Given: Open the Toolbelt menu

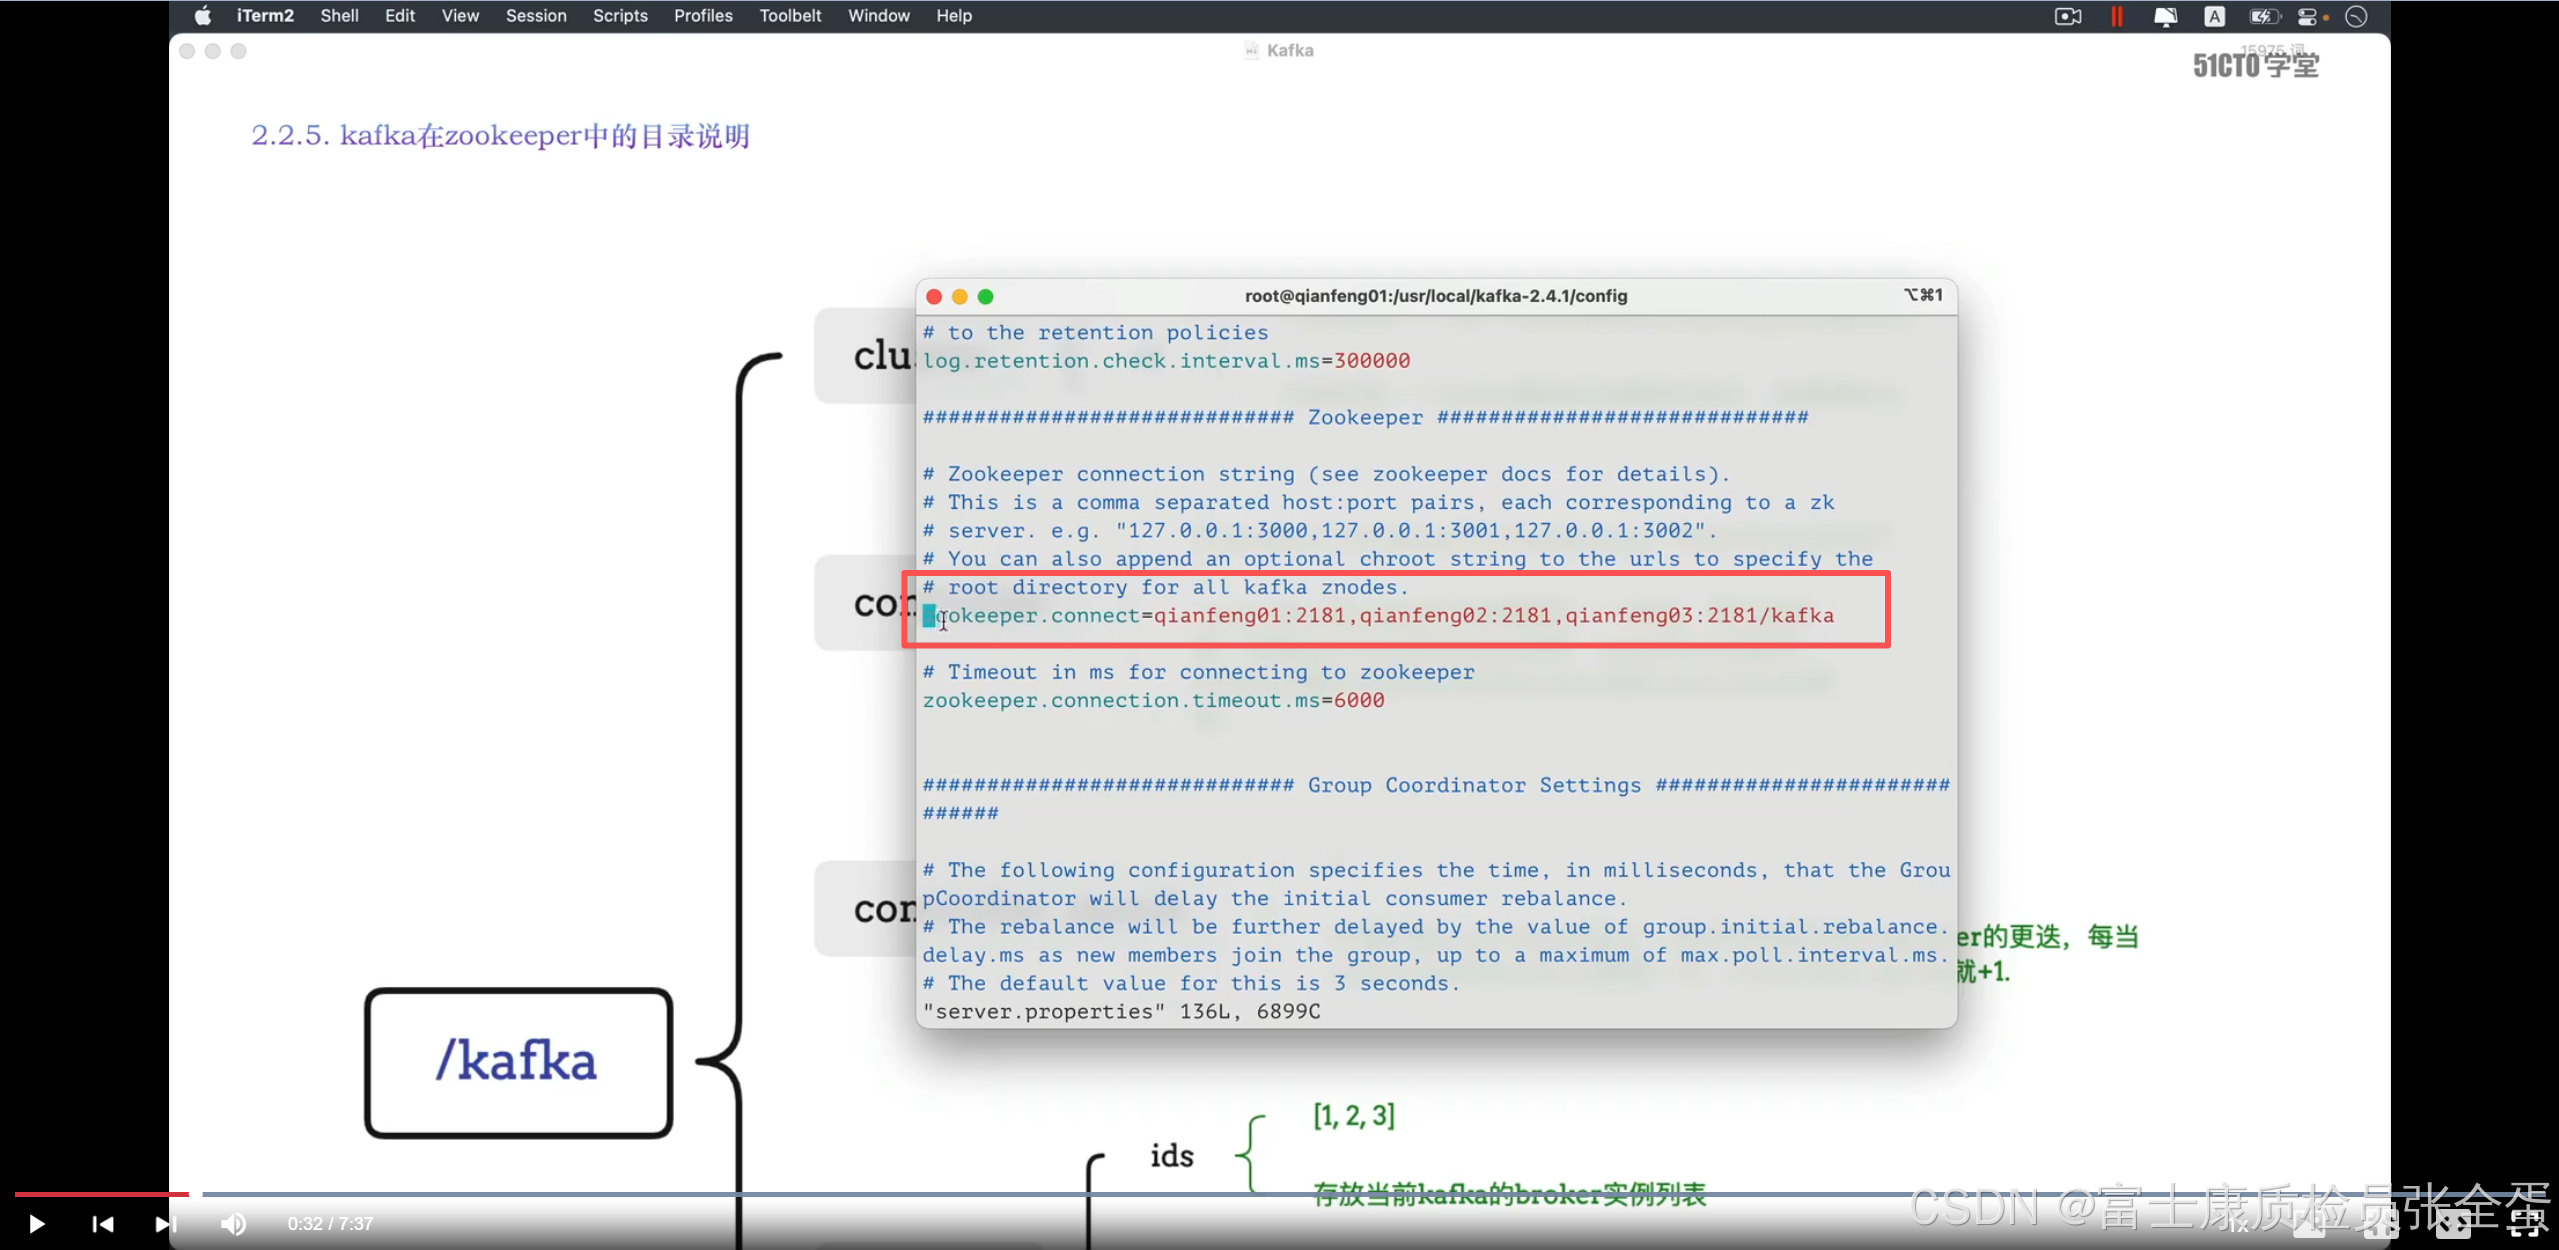Looking at the screenshot, I should click(x=789, y=16).
